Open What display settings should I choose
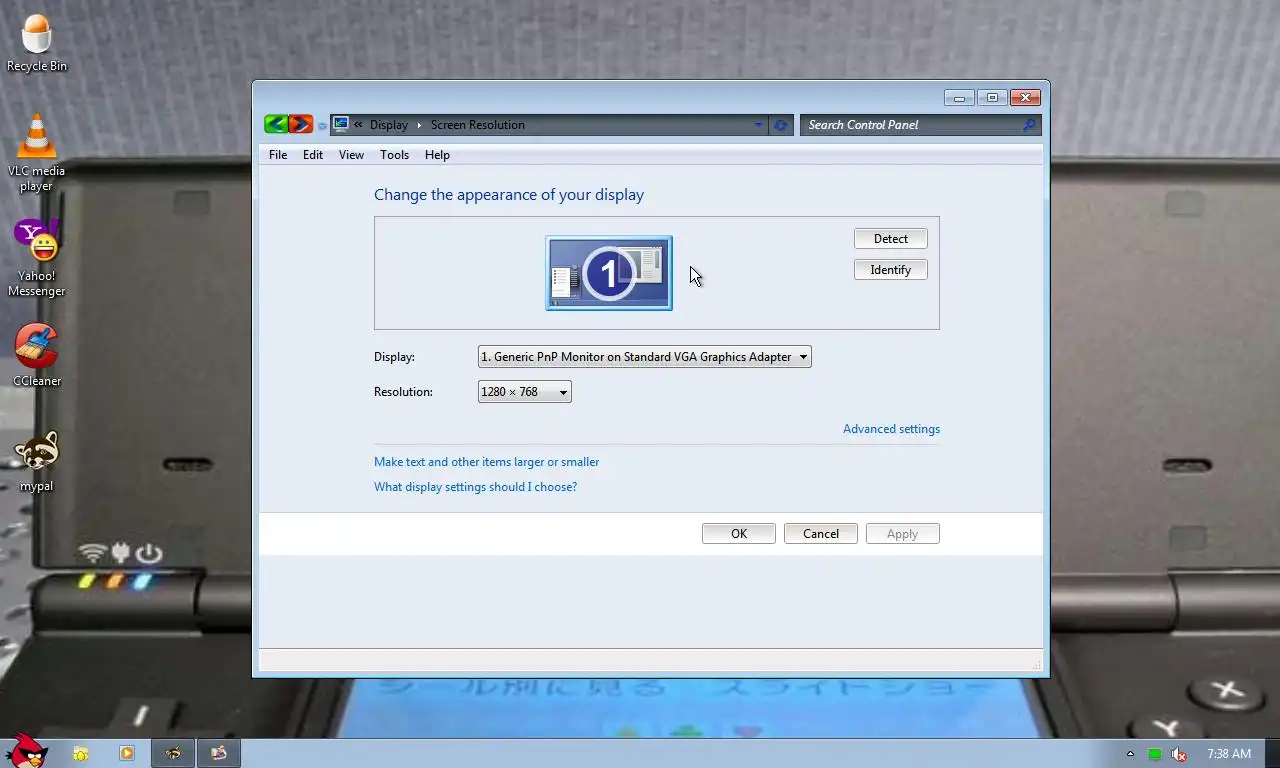Image resolution: width=1280 pixels, height=768 pixels. coord(475,487)
